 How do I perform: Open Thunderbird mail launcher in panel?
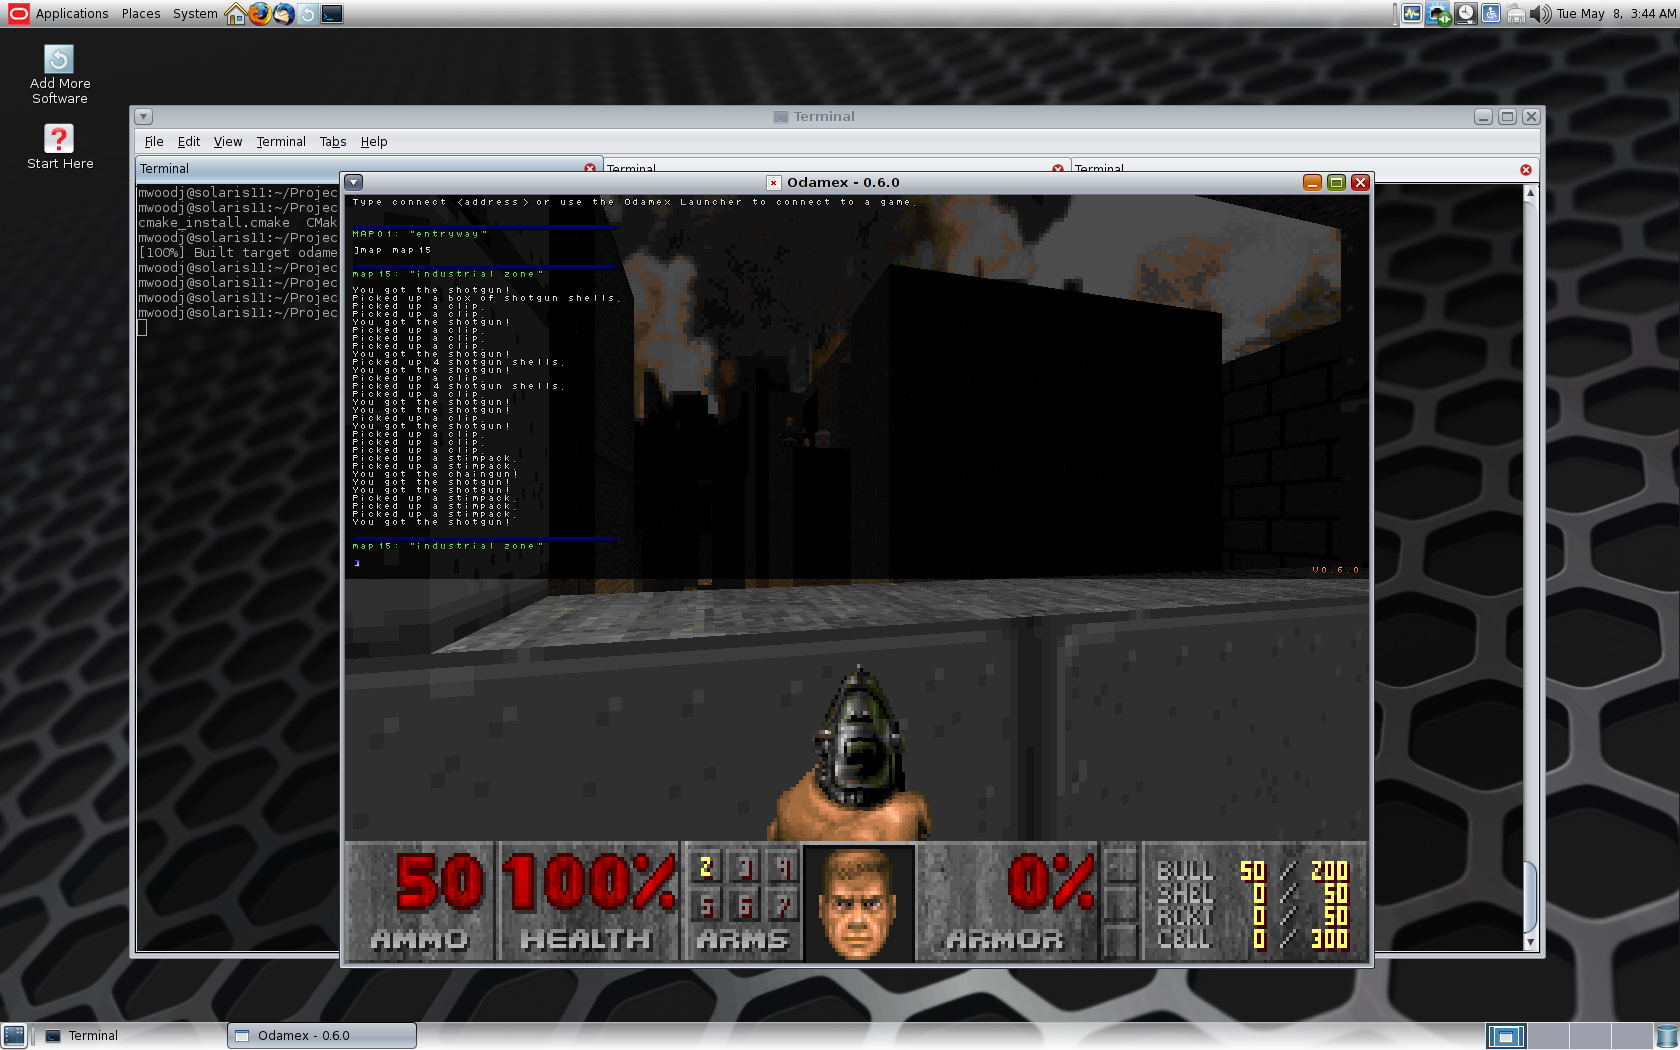point(284,13)
